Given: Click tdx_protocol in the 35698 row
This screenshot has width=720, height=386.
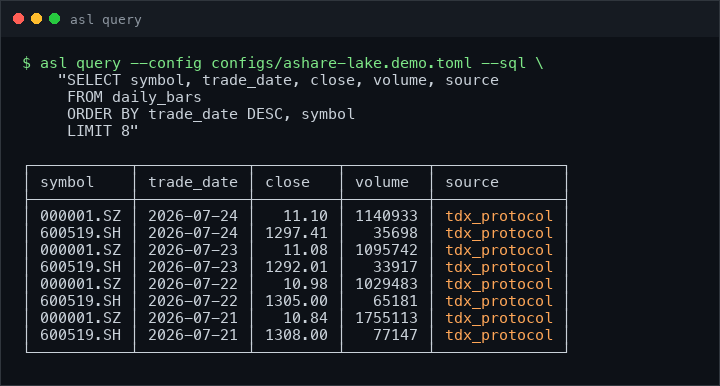Looking at the screenshot, I should click(x=499, y=234).
